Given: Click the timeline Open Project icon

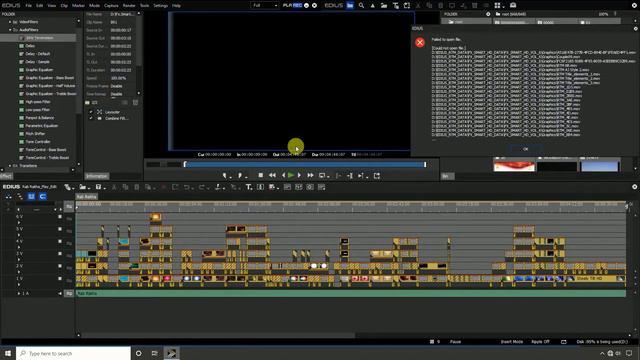Looking at the screenshot, I should [x=83, y=187].
